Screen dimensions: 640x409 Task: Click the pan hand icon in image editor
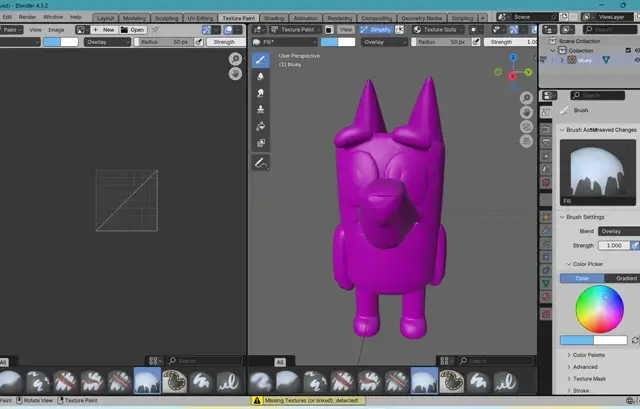235,74
